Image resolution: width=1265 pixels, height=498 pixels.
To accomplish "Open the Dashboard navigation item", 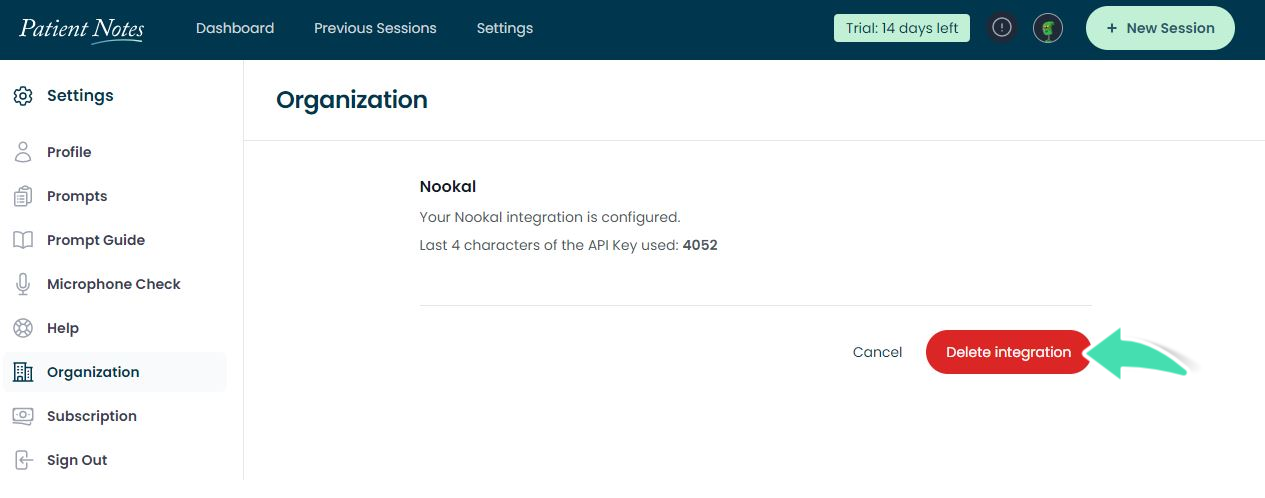I will (x=235, y=28).
